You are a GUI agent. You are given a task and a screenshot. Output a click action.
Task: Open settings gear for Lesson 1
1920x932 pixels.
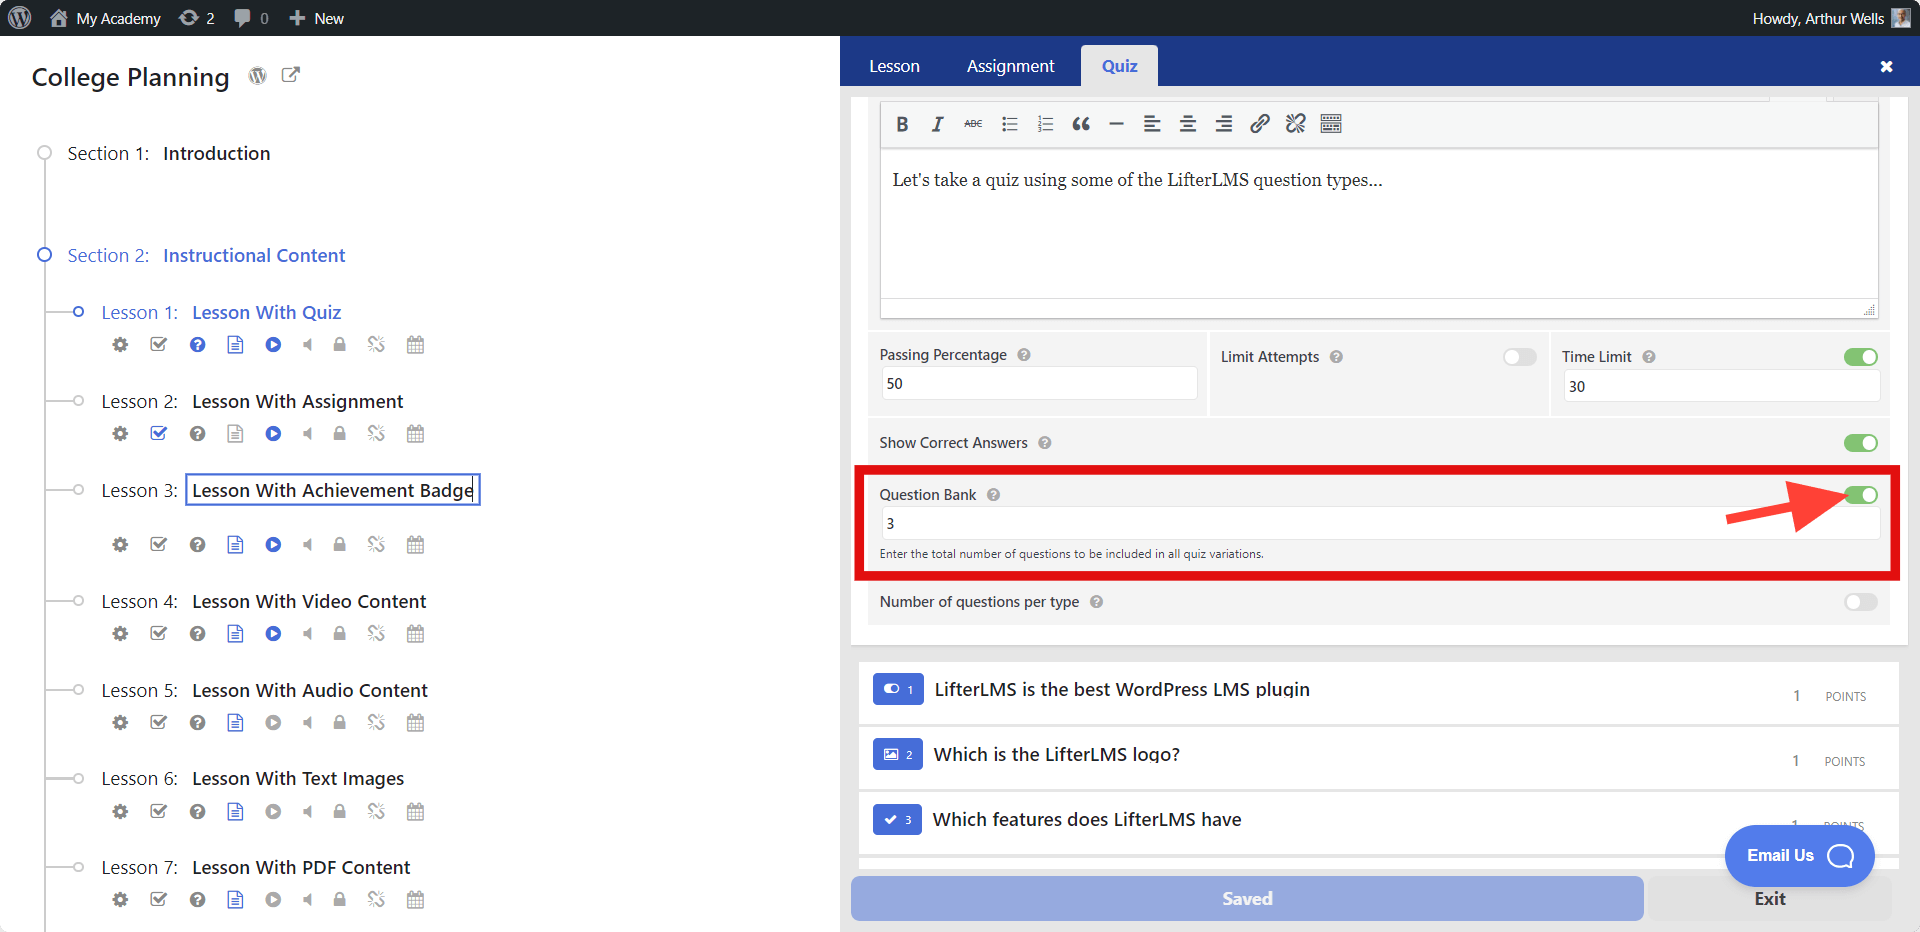[120, 345]
